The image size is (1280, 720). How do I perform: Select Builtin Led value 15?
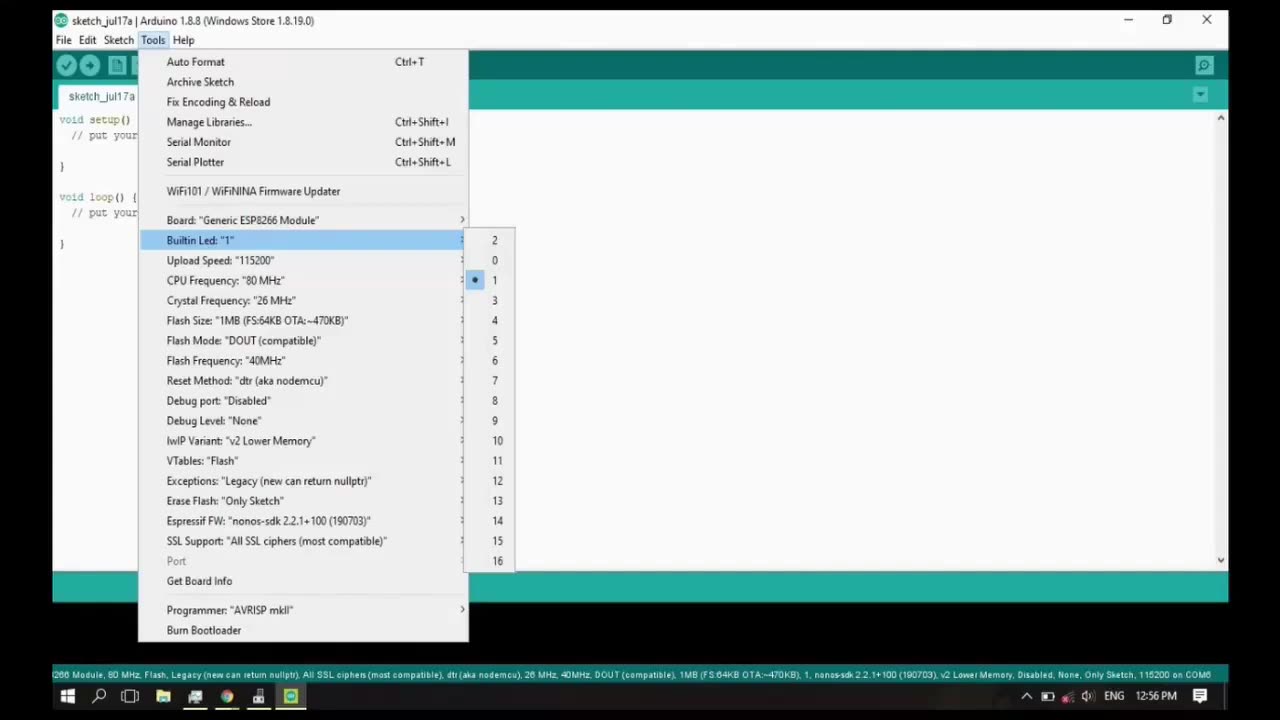490,540
